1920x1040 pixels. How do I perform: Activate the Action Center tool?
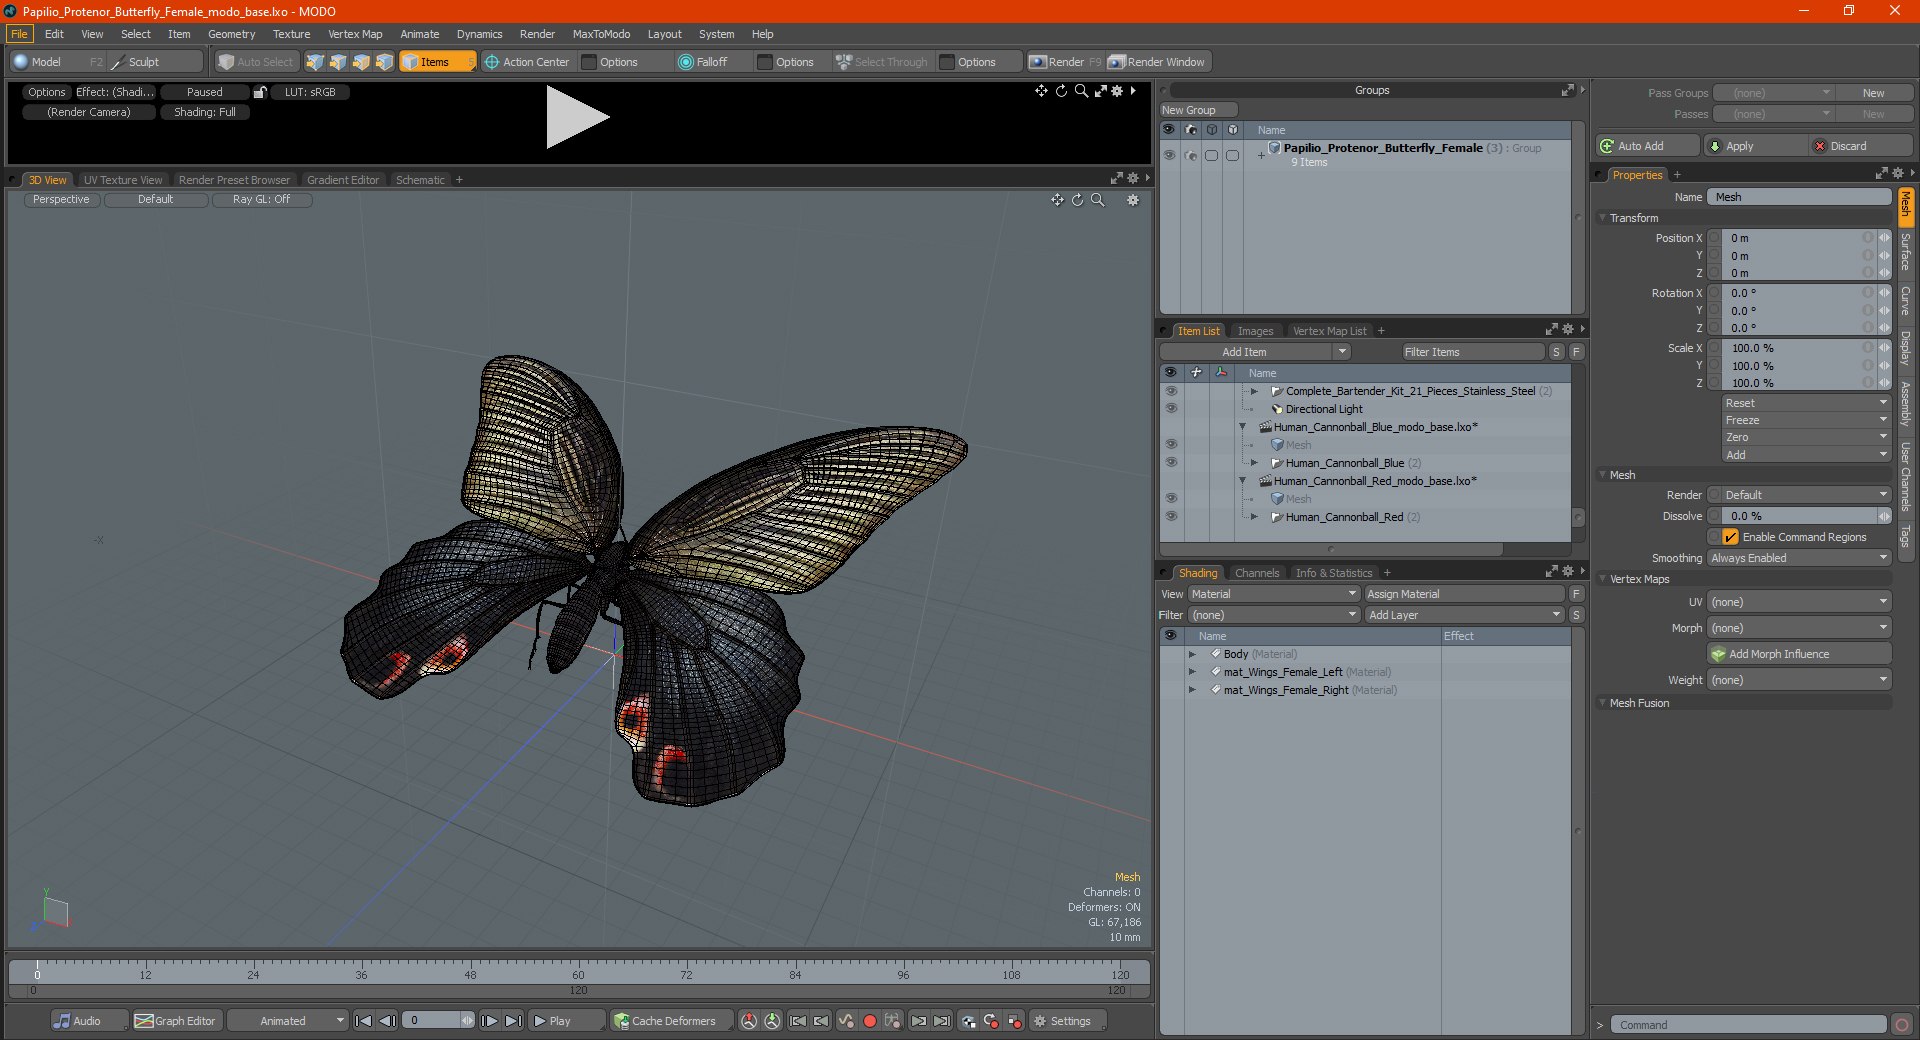click(527, 62)
